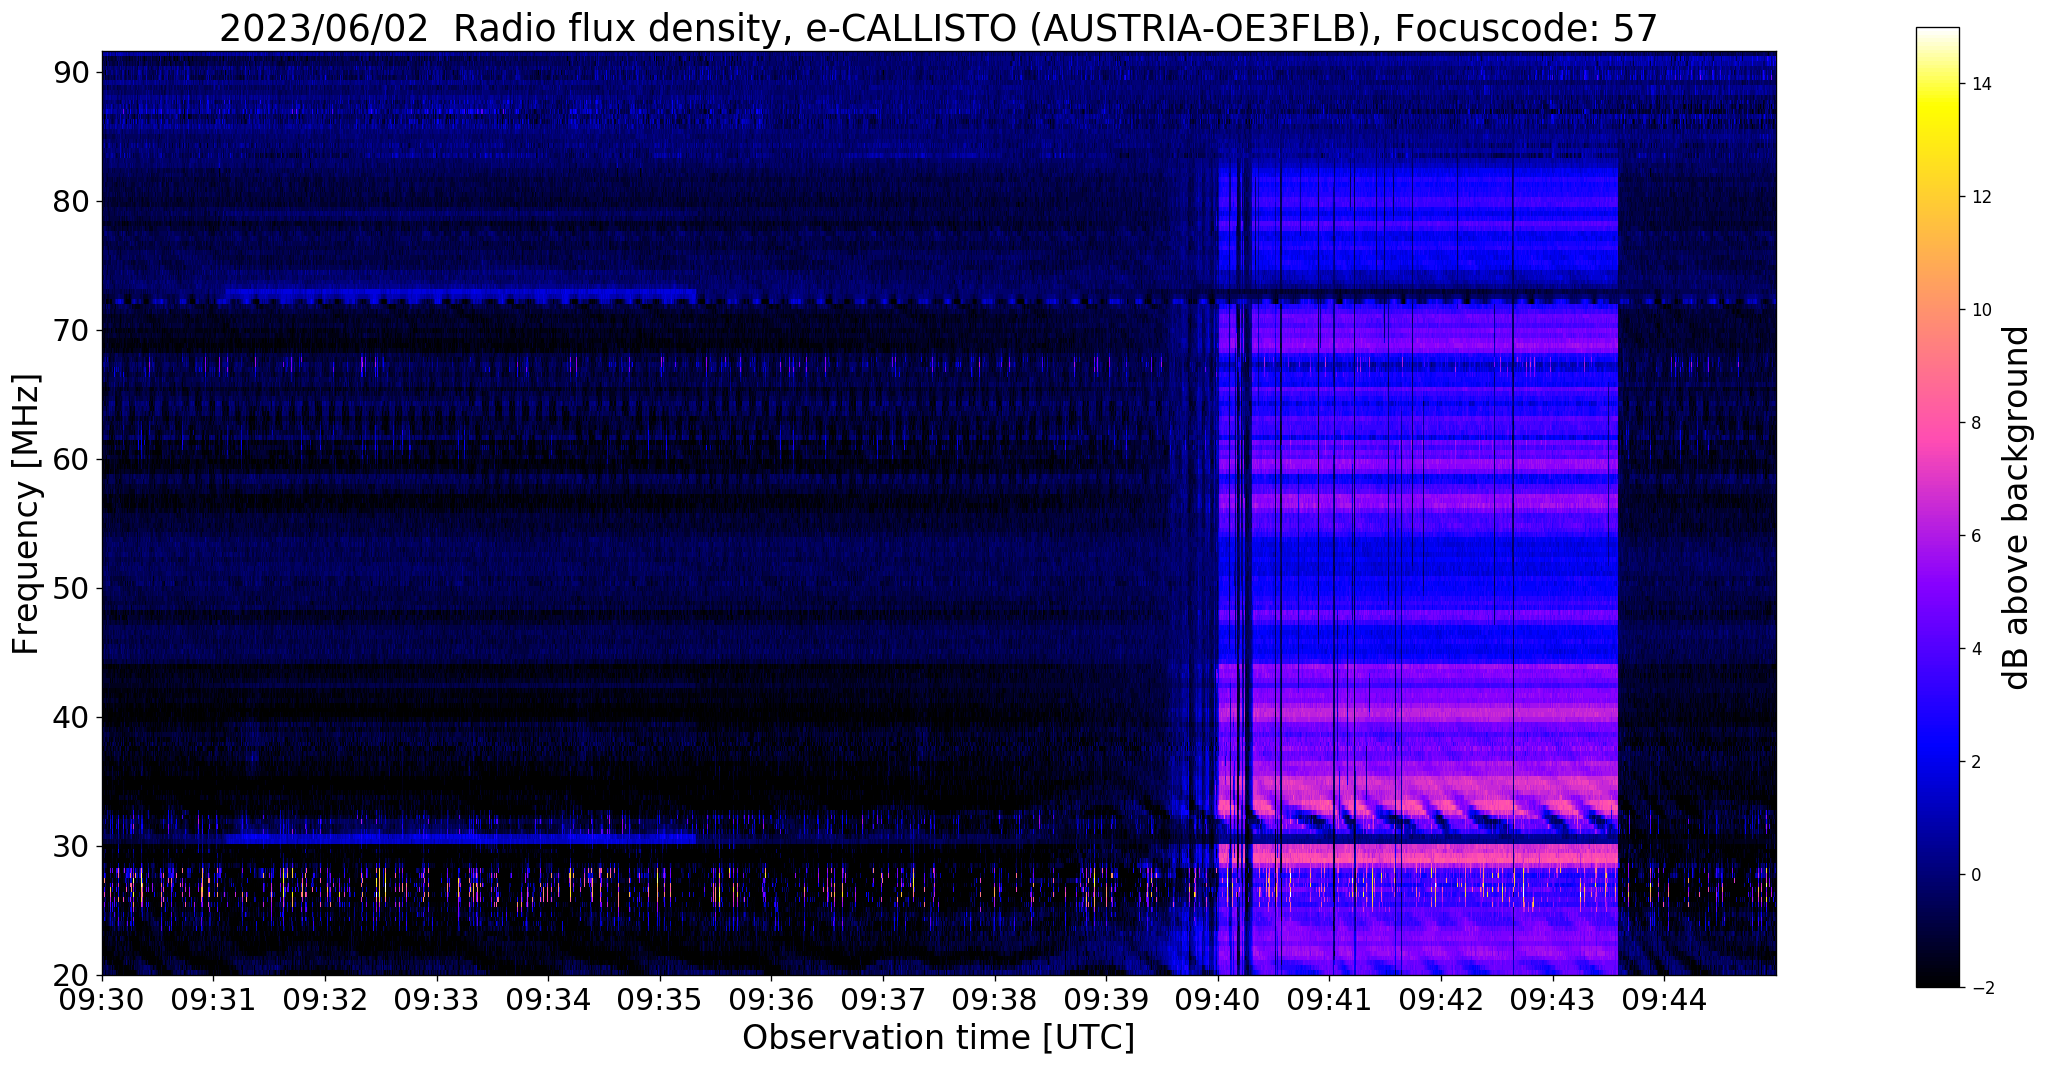
Task: Click the 09:30 time tick label
Action: [102, 998]
